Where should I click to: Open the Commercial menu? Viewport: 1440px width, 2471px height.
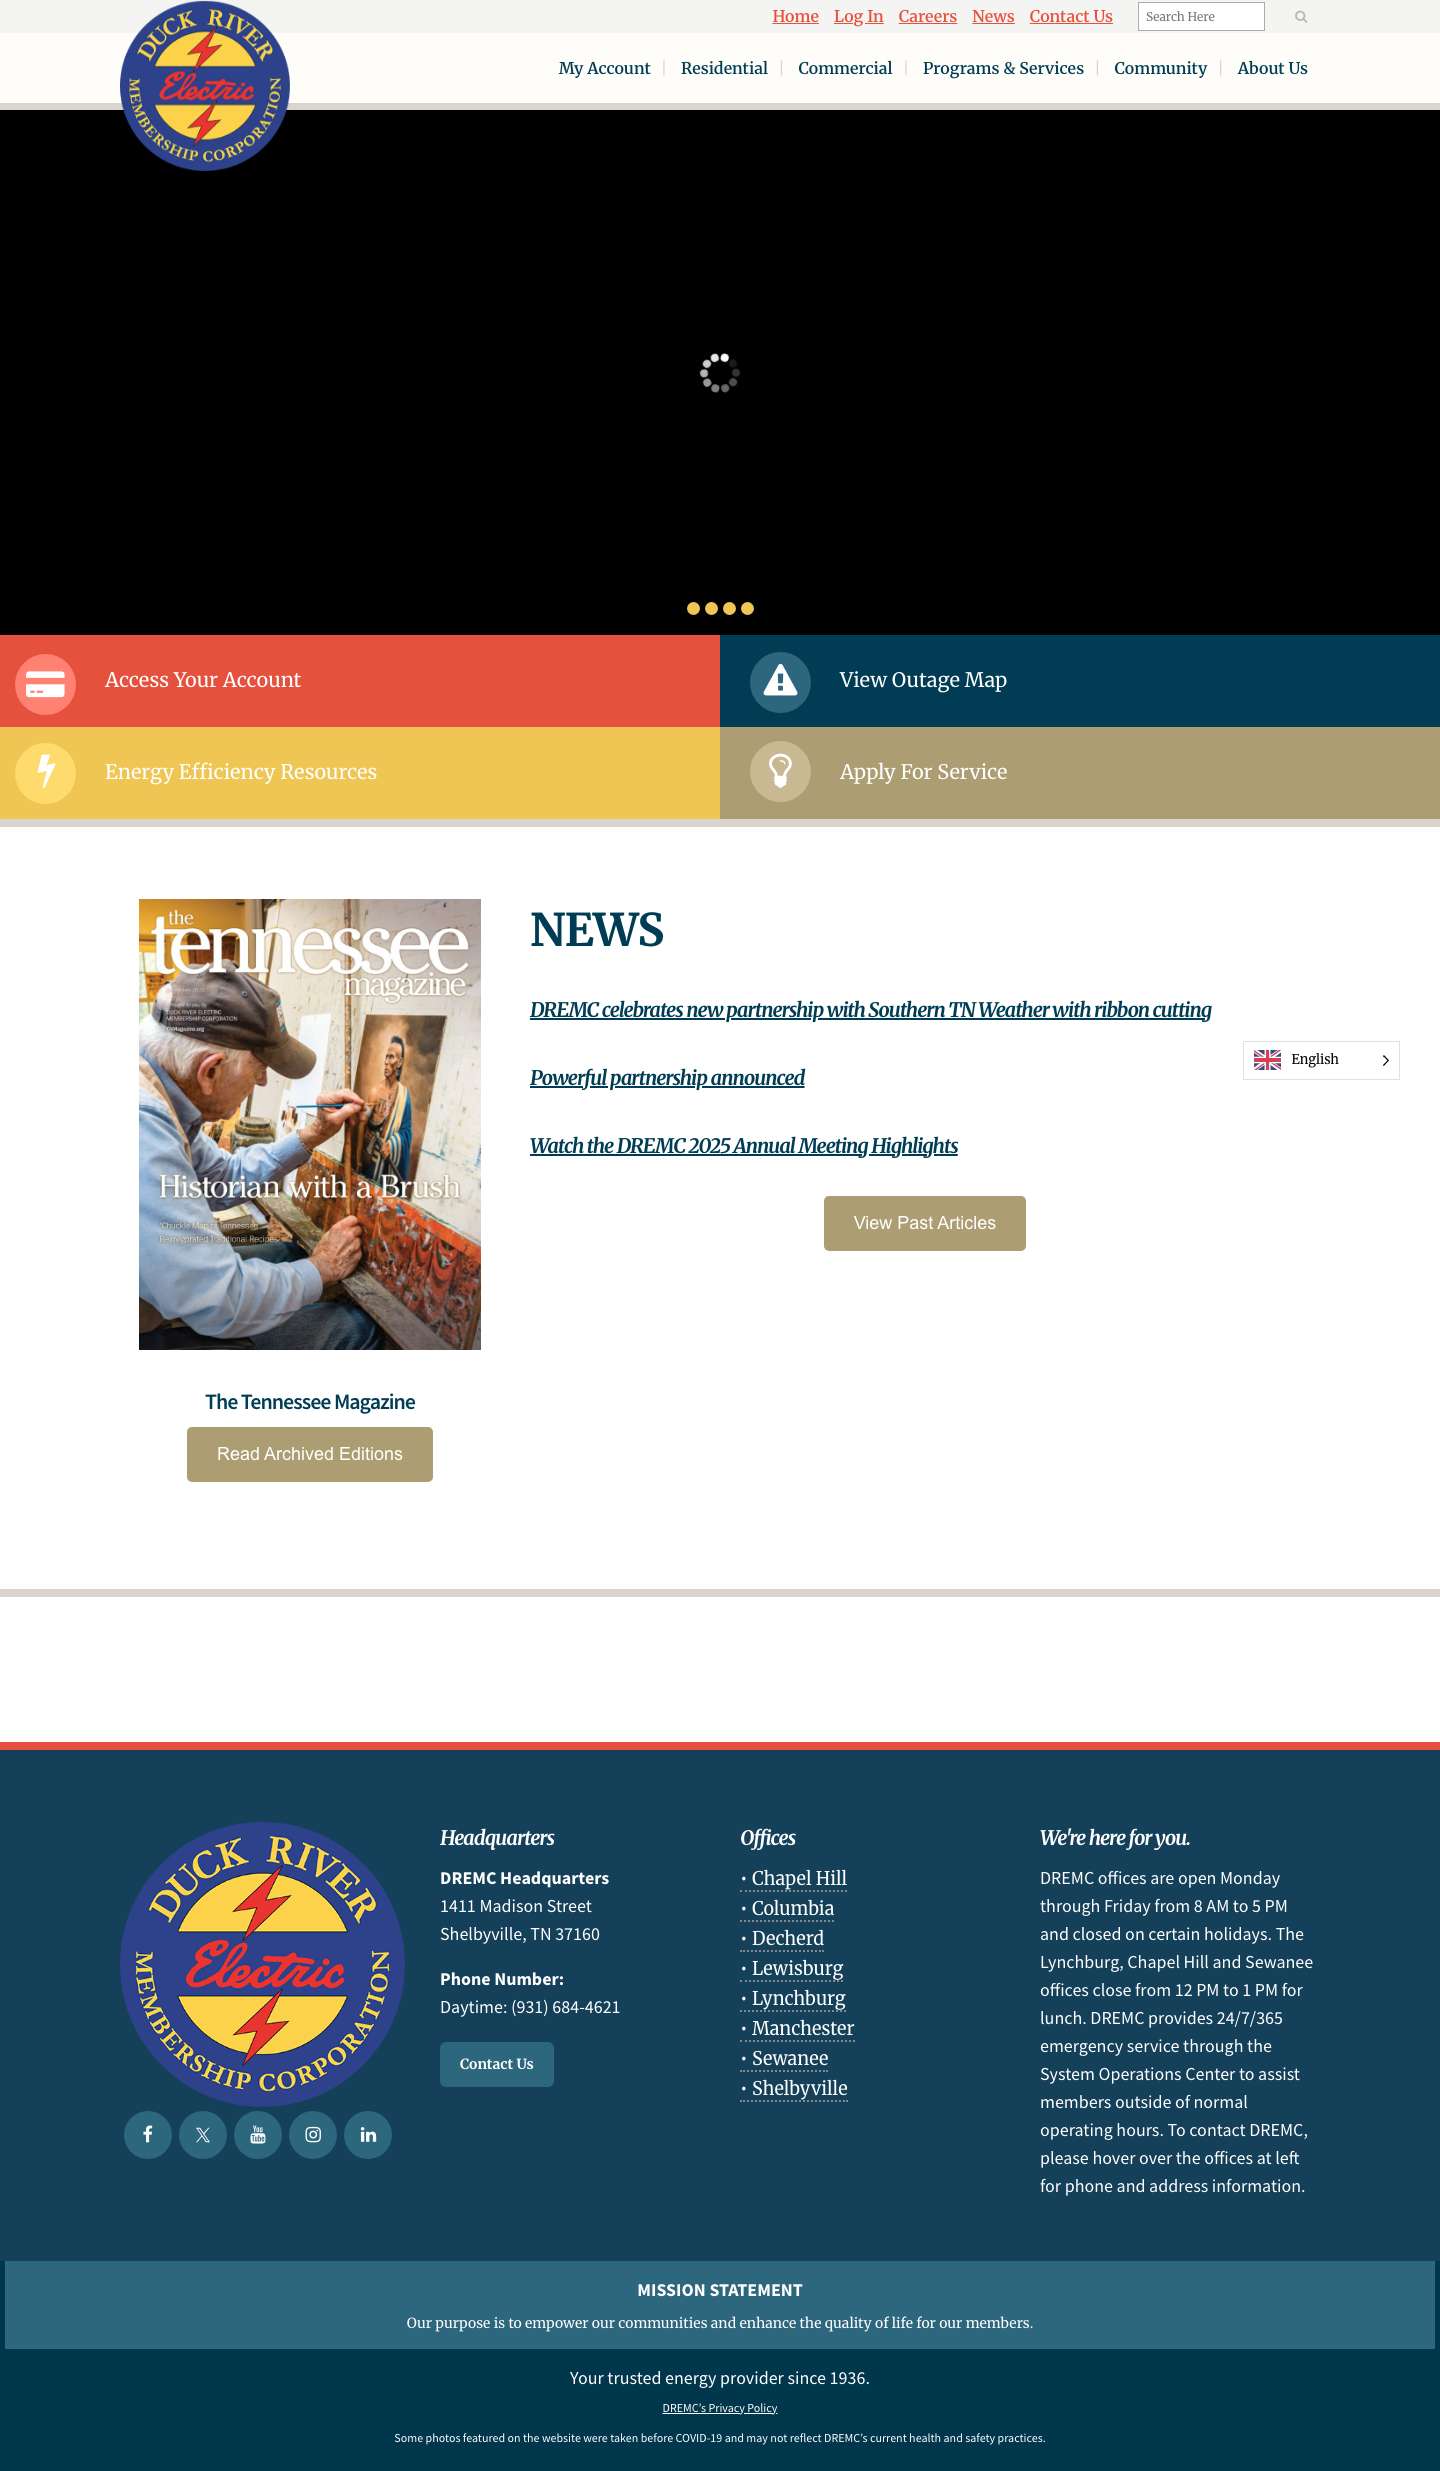pos(845,68)
